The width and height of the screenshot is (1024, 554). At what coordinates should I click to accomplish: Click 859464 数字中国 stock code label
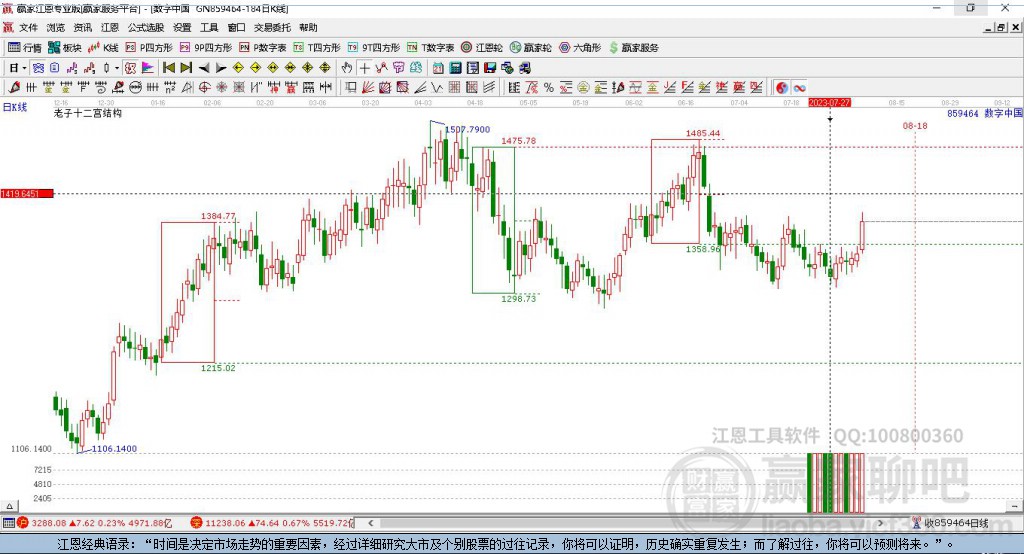pos(984,113)
